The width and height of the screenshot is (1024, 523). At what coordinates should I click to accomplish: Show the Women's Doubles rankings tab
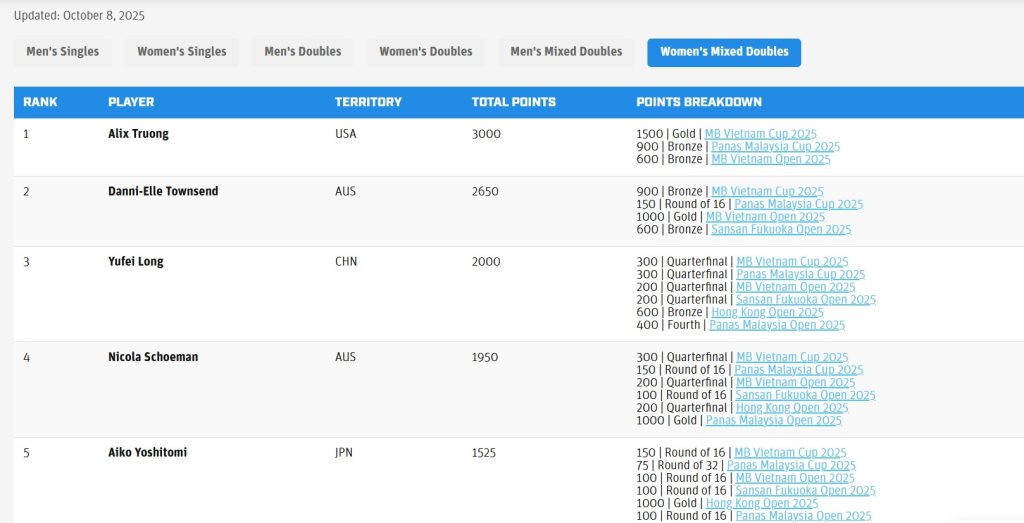pos(425,52)
